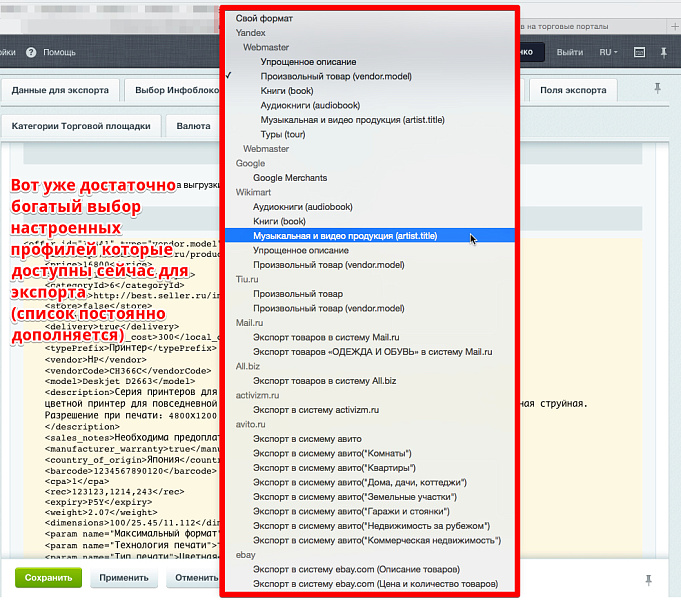Choose Экспорт товаров в систему All.biz

(x=324, y=381)
